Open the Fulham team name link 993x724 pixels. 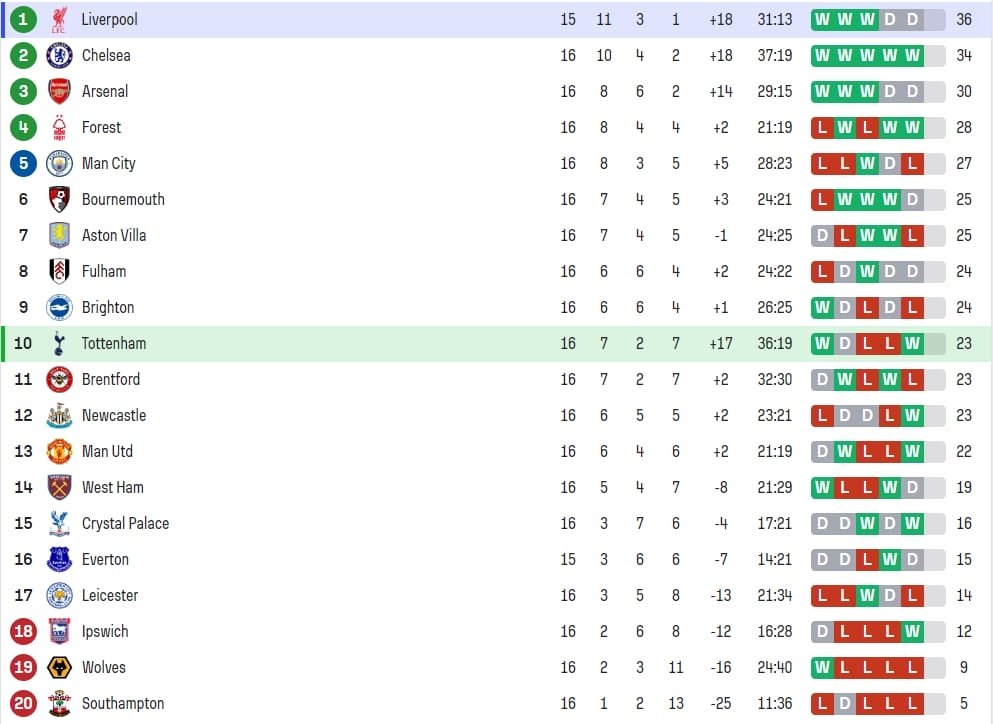[104, 271]
